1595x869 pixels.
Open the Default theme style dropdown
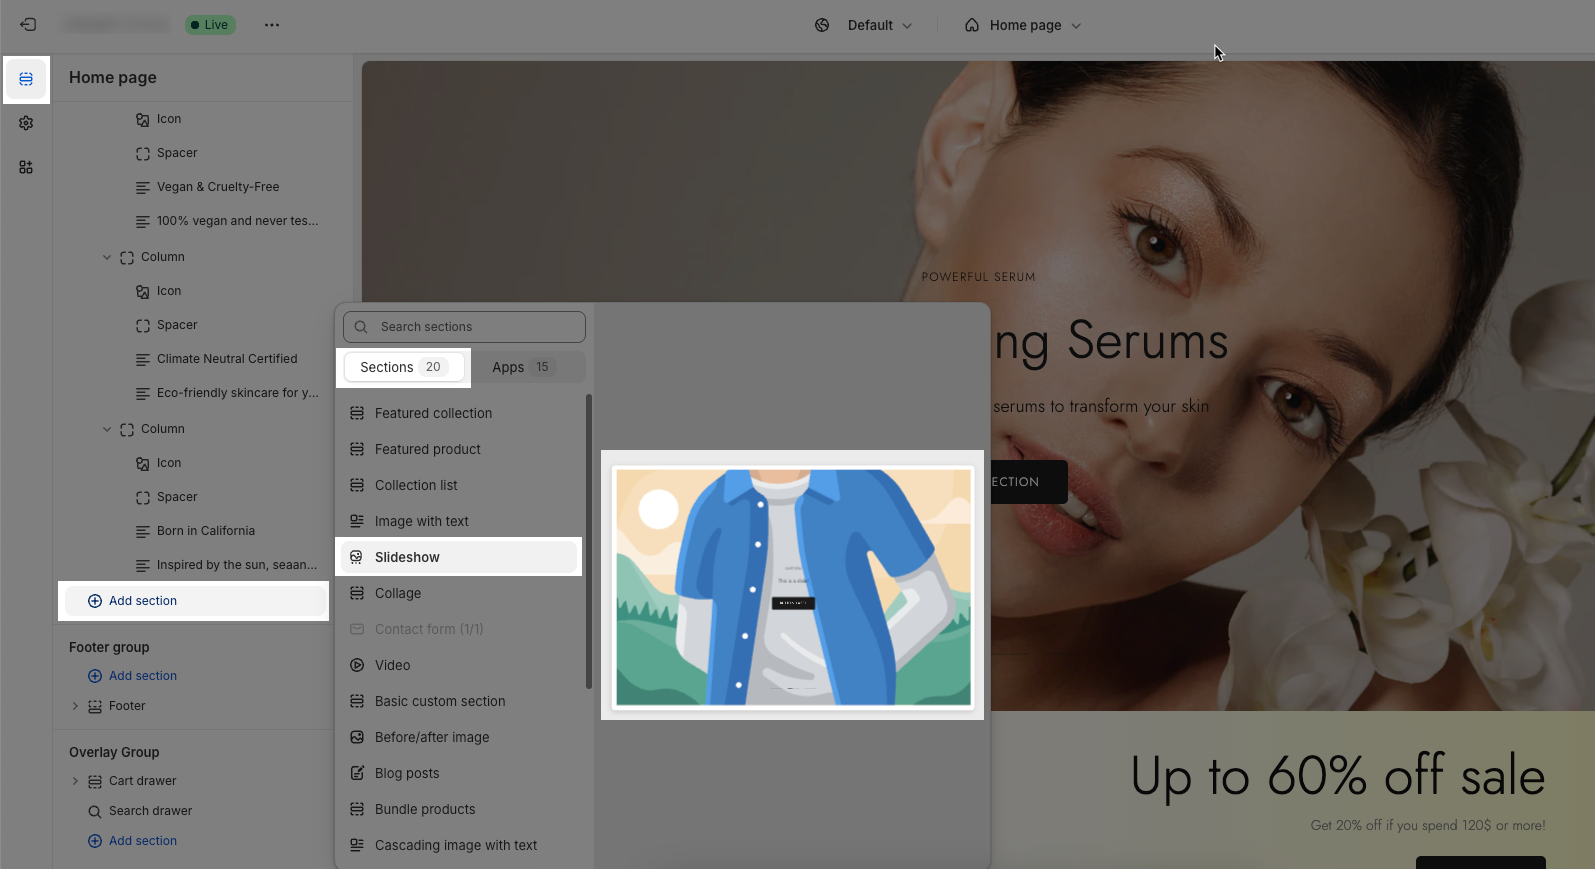click(x=866, y=25)
